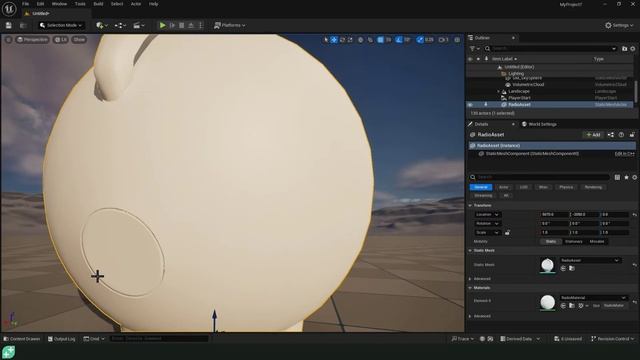The image size is (640, 360).
Task: Open the viewport Show menu
Action: [79, 40]
